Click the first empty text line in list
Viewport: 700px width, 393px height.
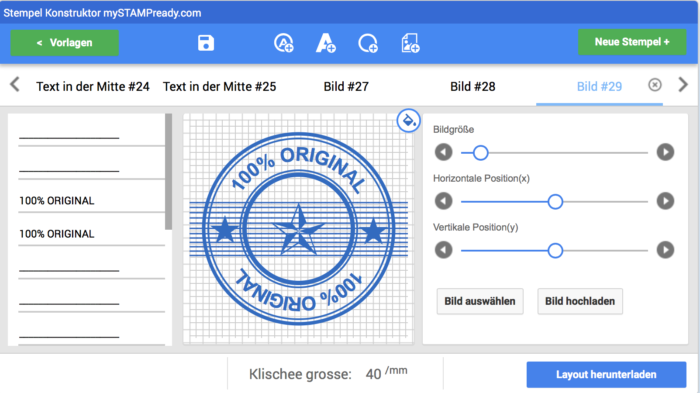pos(91,134)
